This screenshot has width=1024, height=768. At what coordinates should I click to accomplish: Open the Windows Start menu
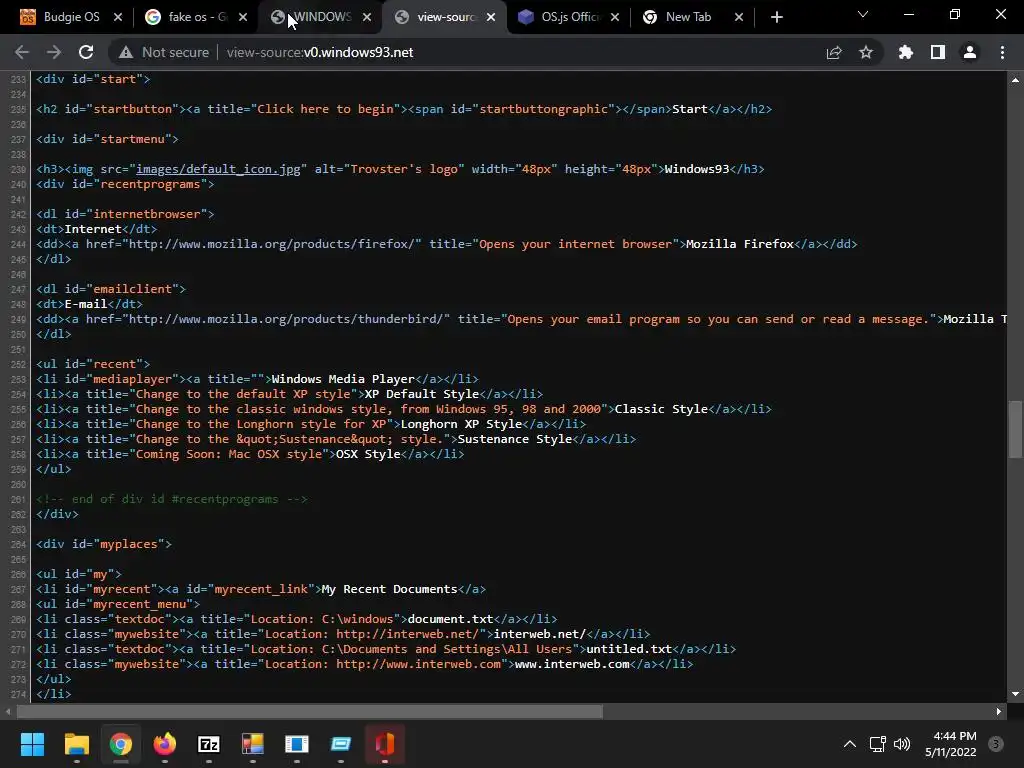(x=32, y=744)
